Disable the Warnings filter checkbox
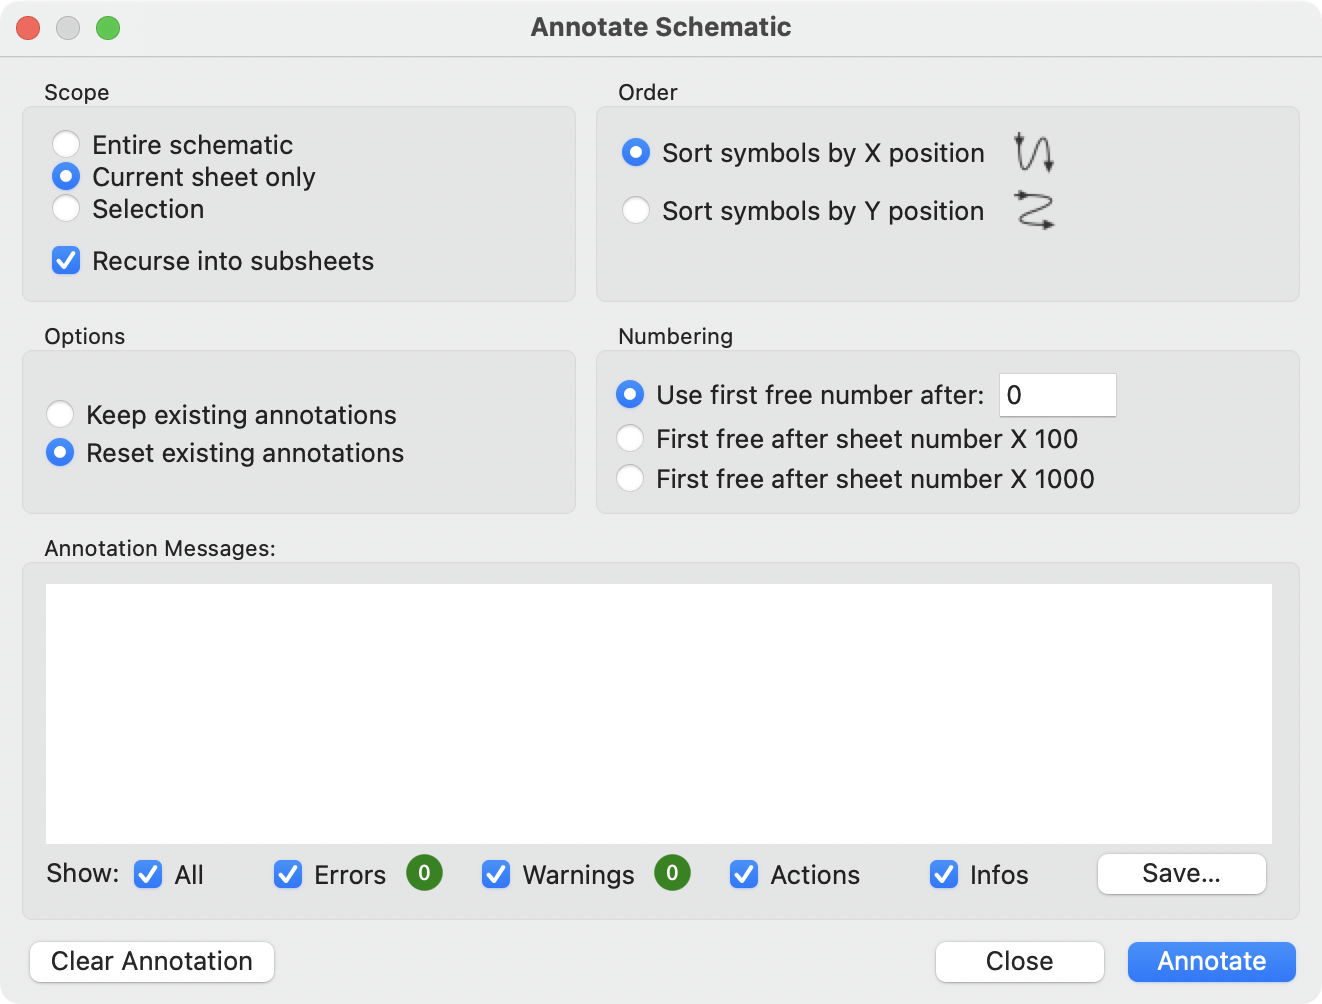This screenshot has width=1322, height=1004. point(496,874)
